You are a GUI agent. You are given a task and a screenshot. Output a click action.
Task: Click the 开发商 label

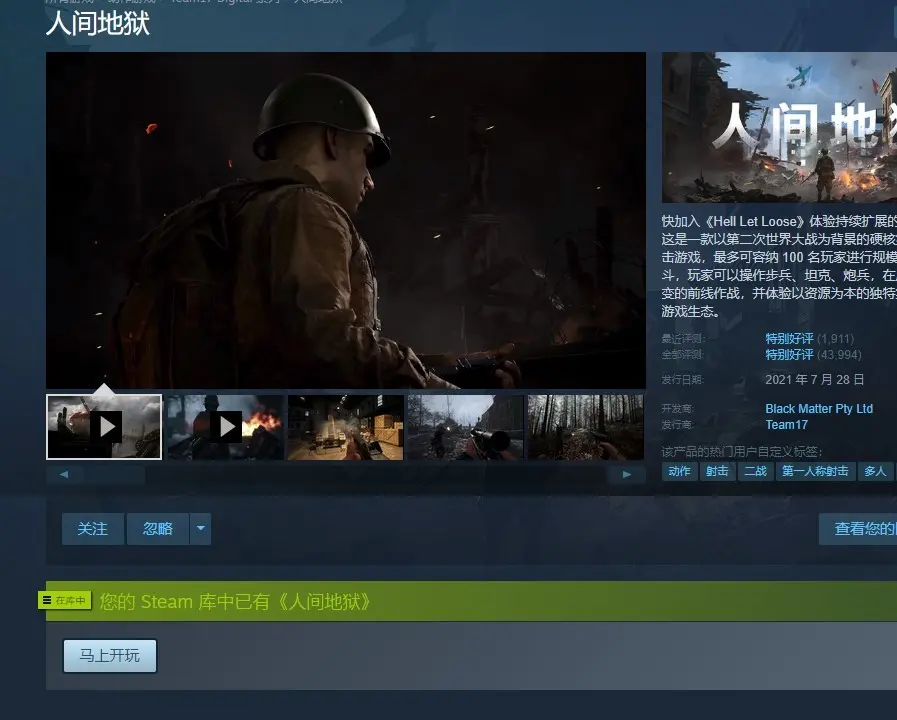coord(677,409)
